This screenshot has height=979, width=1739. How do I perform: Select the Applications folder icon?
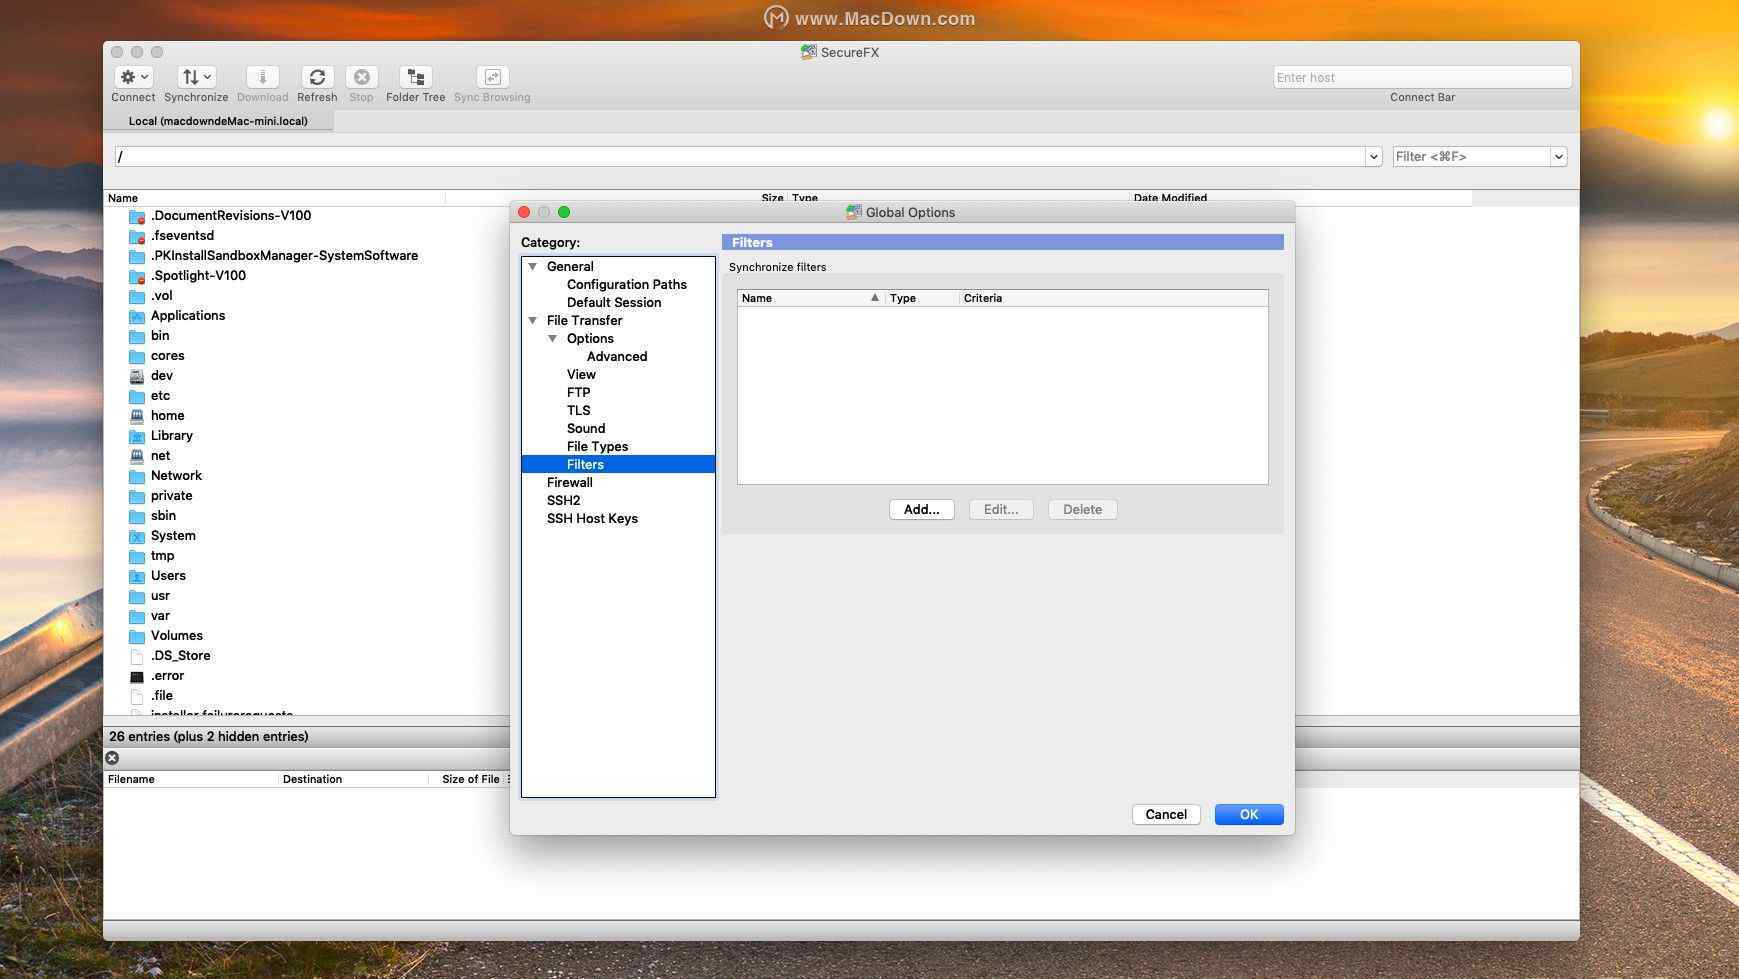[x=137, y=316]
